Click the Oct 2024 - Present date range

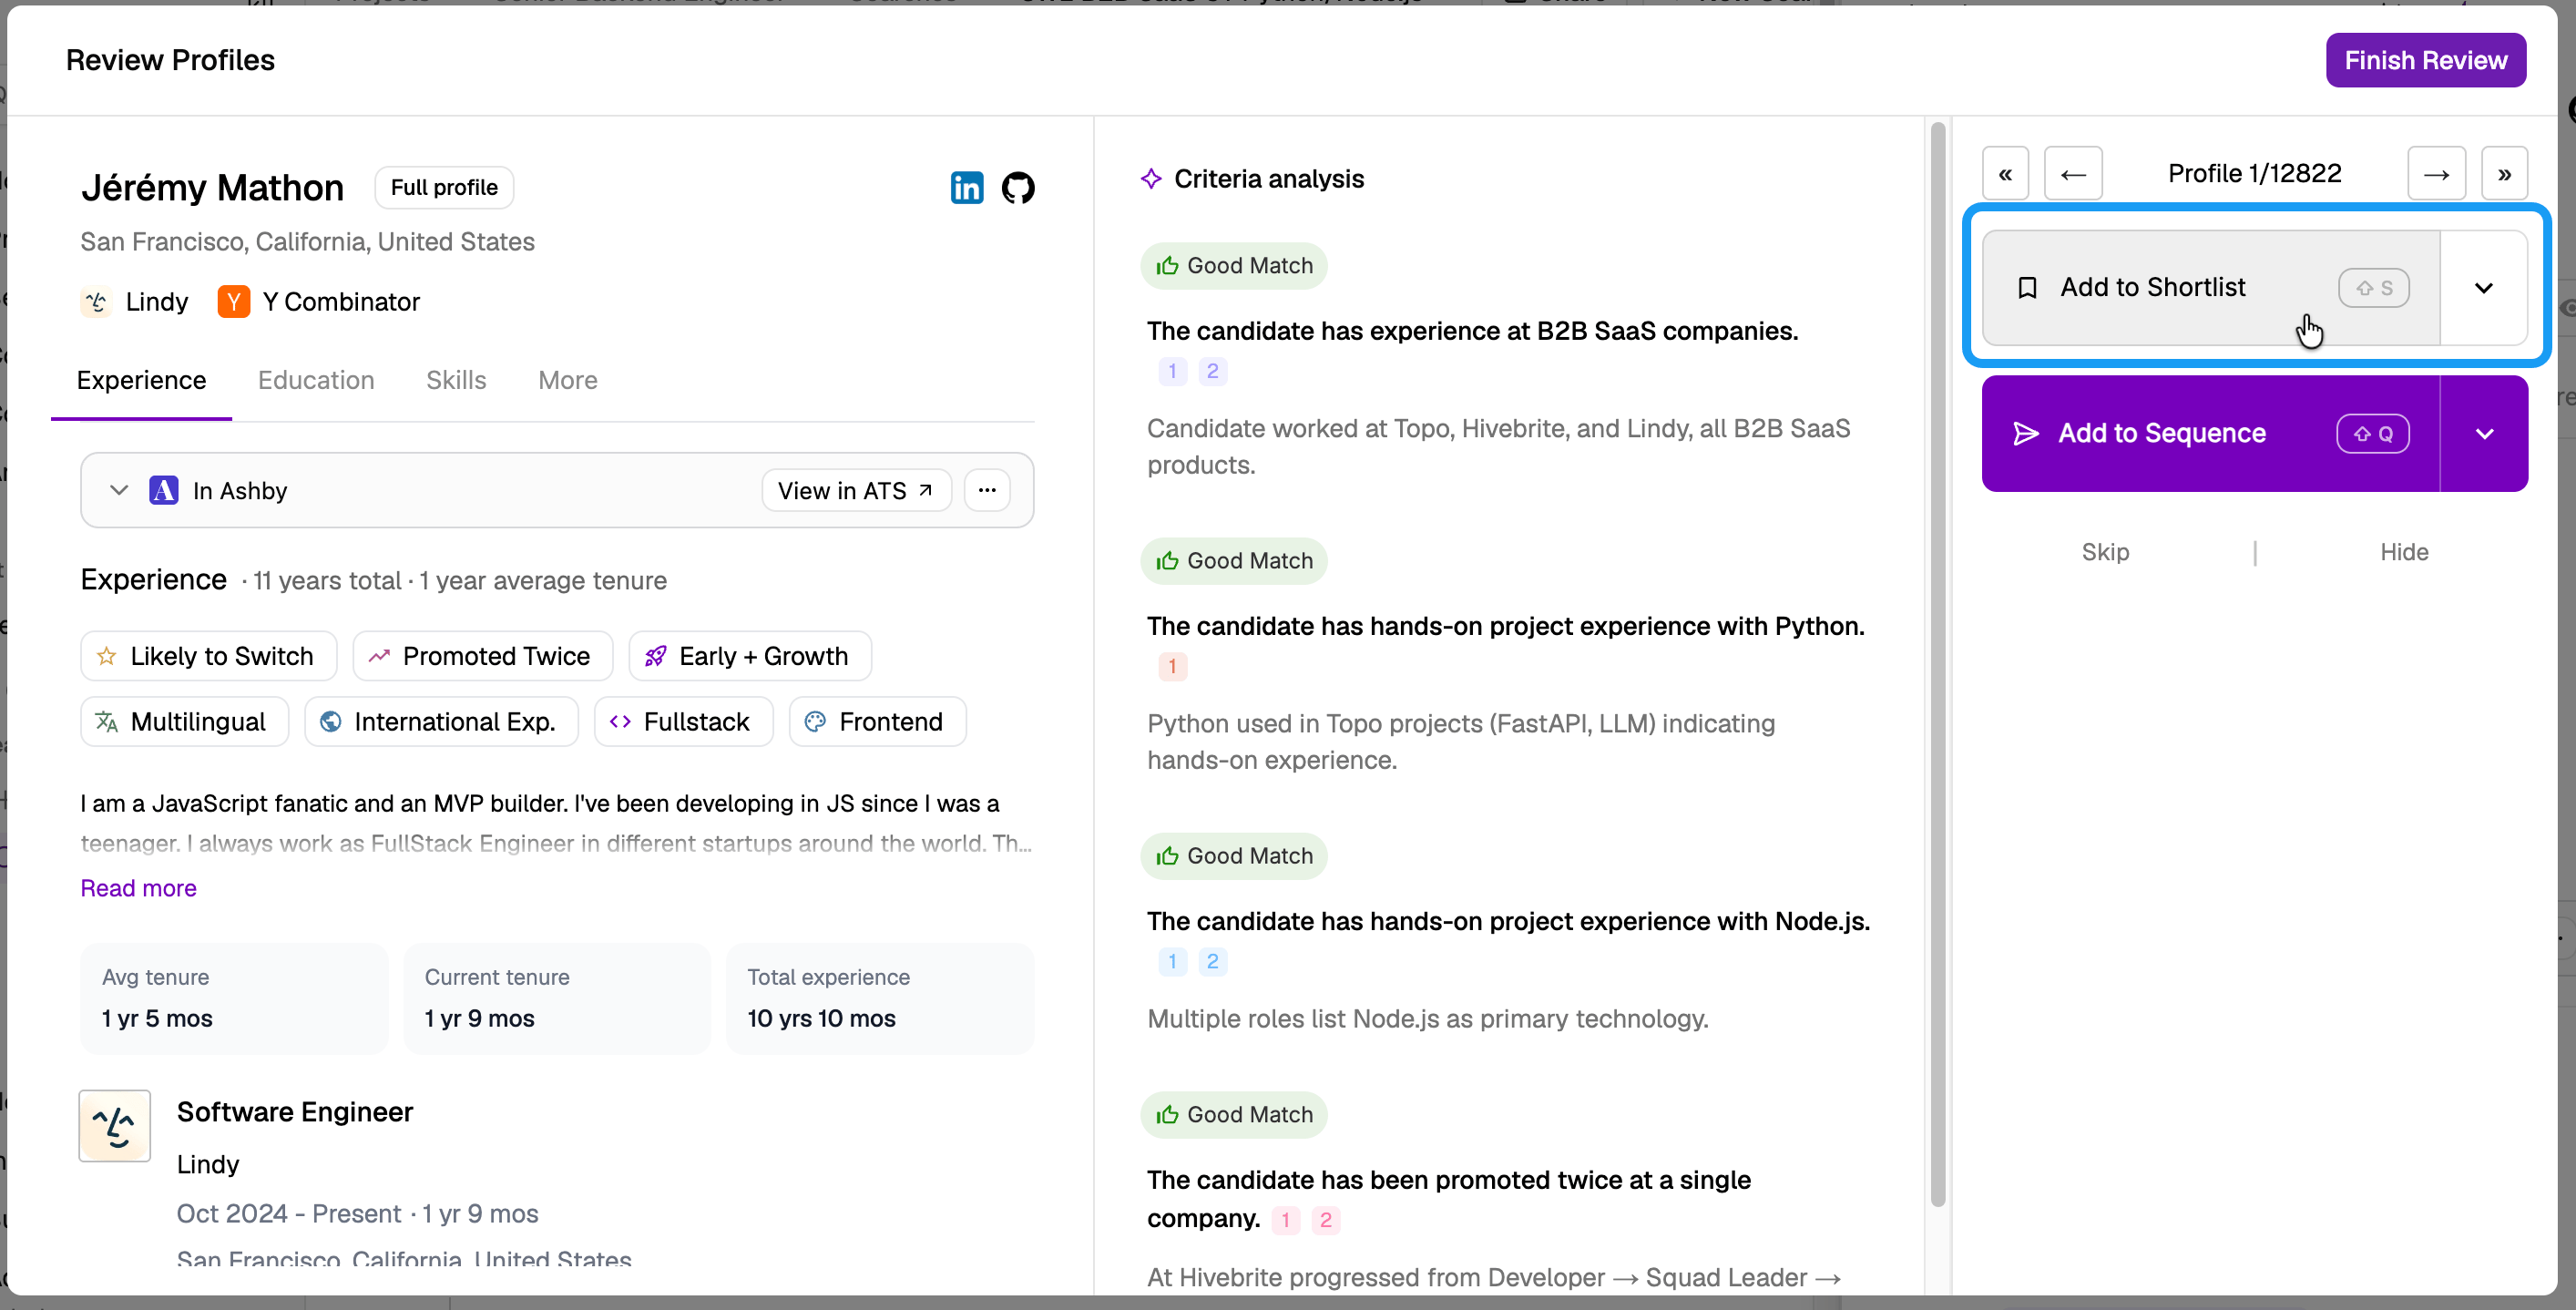click(x=288, y=1214)
